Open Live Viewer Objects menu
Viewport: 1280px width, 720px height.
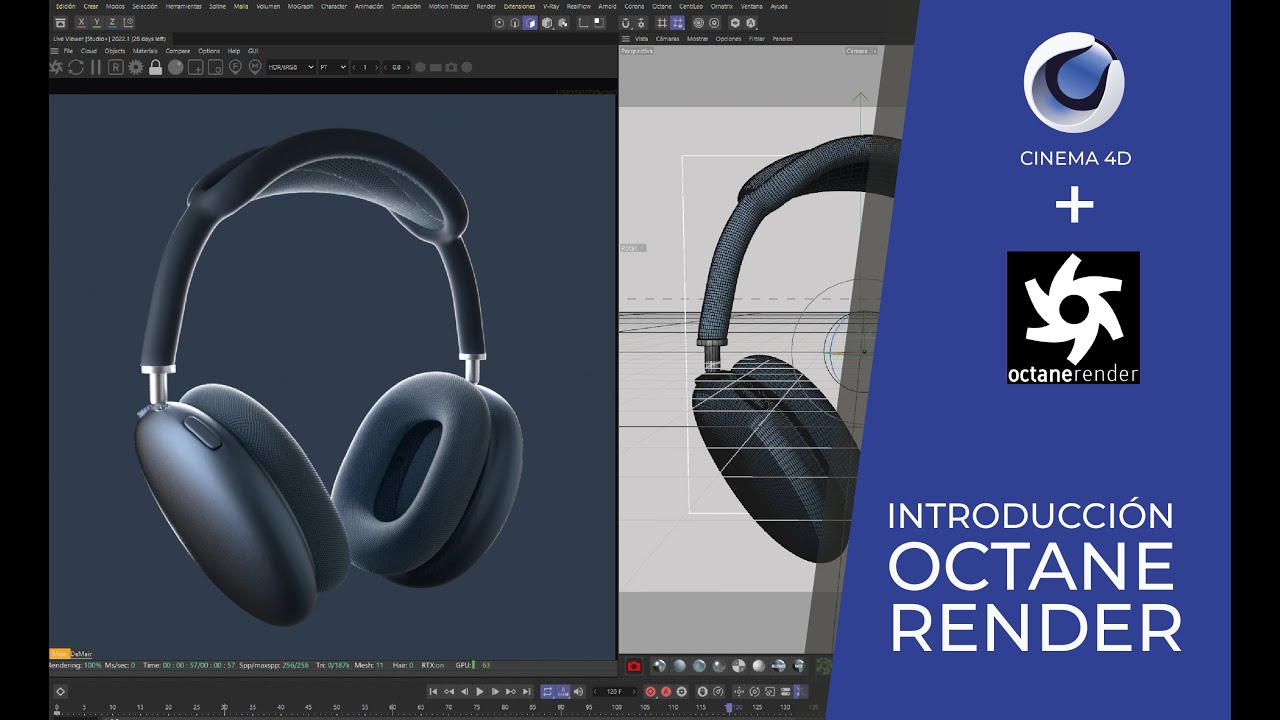[115, 51]
